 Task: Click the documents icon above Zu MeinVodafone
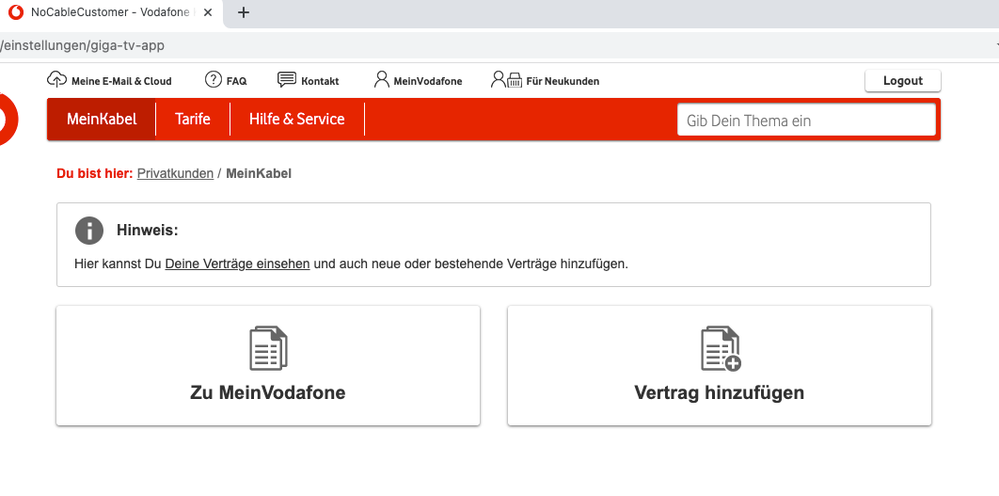click(x=268, y=348)
